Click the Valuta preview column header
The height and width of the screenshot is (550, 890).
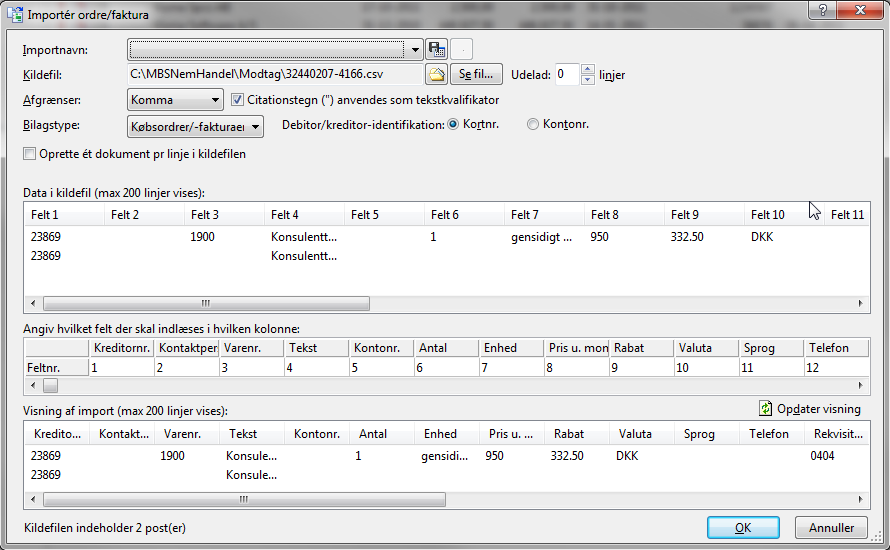click(642, 434)
